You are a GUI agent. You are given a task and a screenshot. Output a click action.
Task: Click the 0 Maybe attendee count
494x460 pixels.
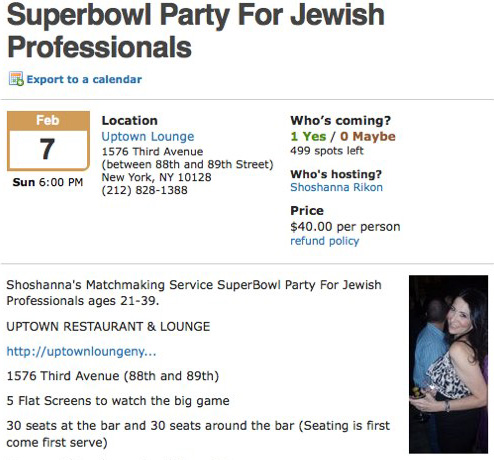pyautogui.click(x=368, y=136)
